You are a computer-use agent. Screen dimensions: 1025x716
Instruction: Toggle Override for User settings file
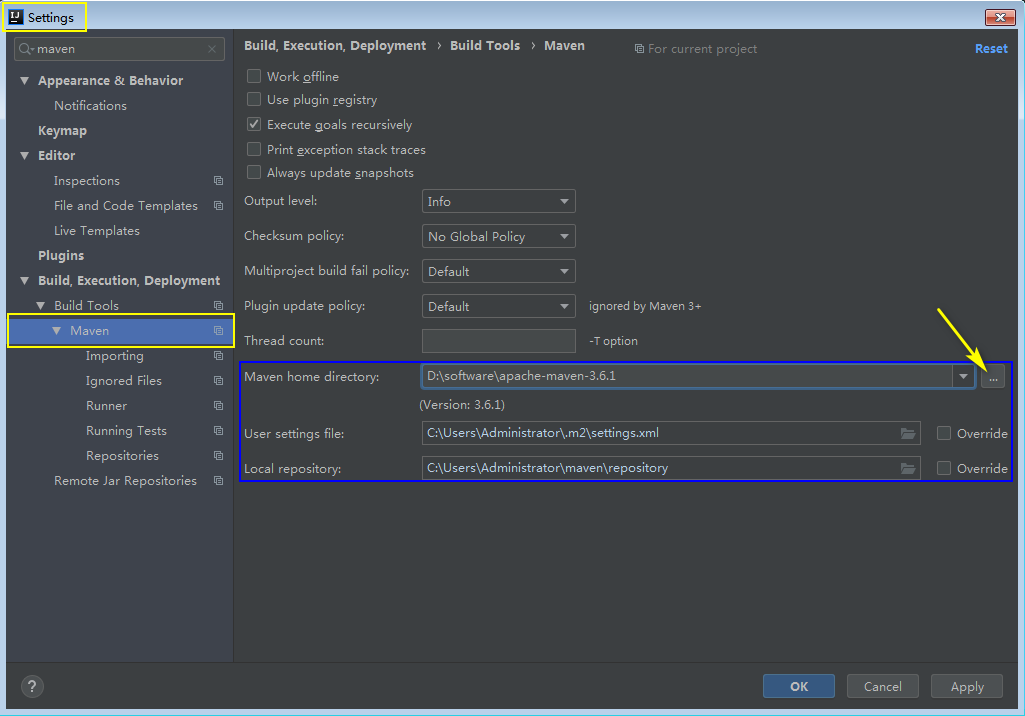(944, 433)
